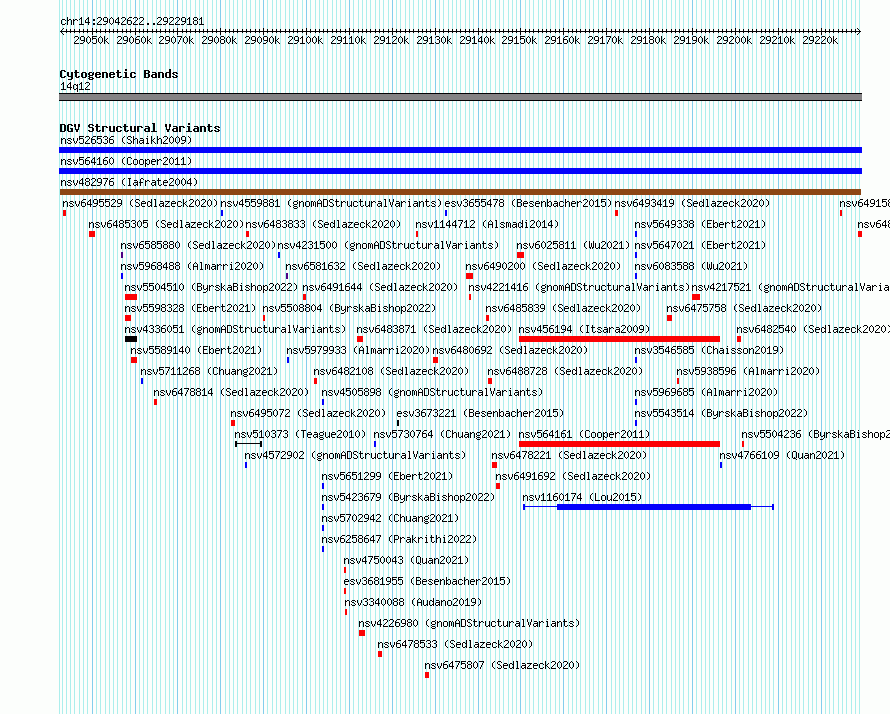
Task: Open the nsv6585880 (Sedlazeck2020) label
Action: tap(198, 245)
